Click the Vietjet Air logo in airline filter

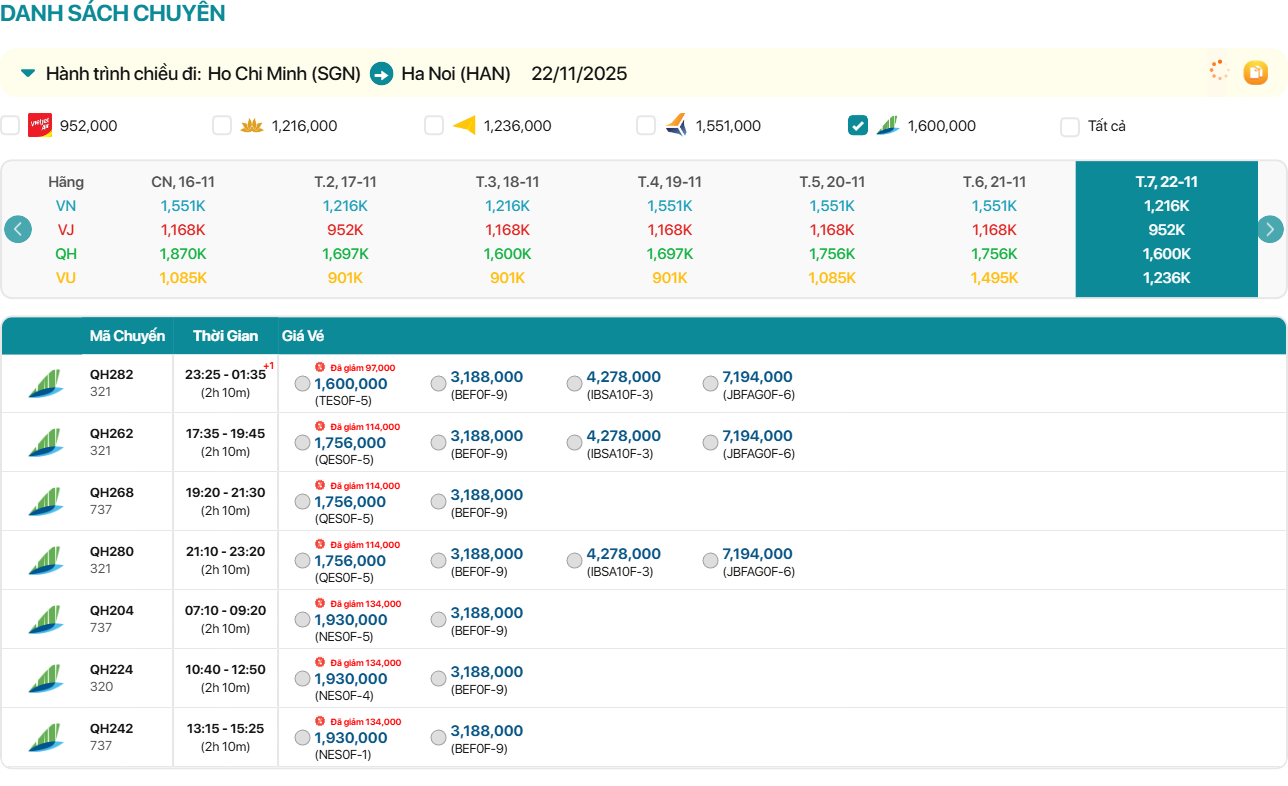[40, 125]
